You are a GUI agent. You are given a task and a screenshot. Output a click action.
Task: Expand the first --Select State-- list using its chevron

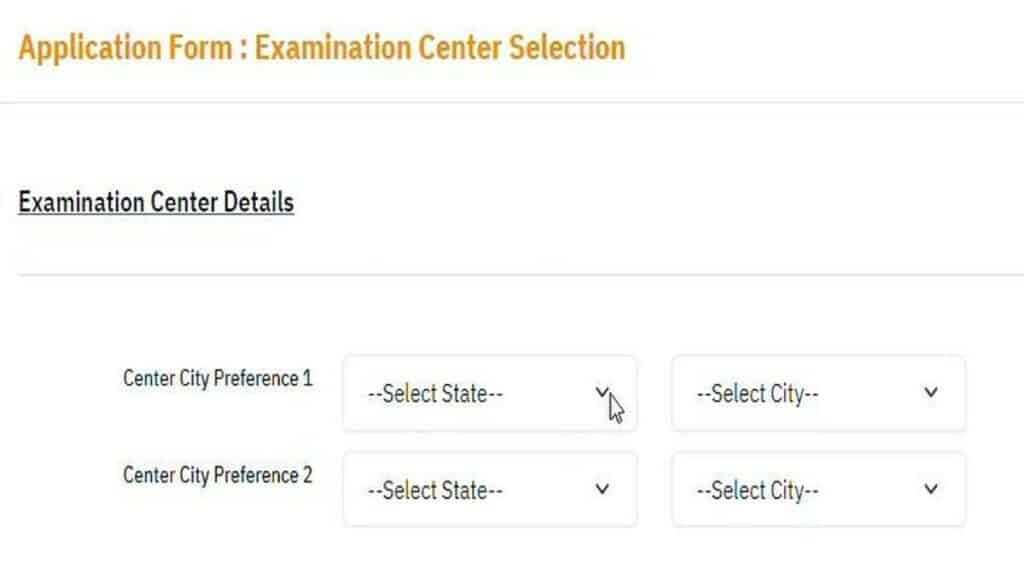[604, 393]
